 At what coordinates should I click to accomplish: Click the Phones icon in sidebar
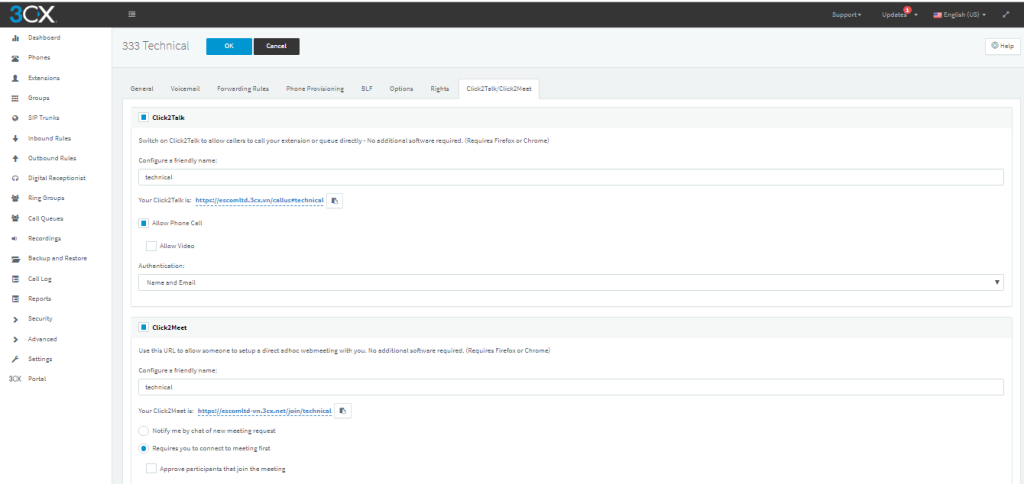[15, 58]
